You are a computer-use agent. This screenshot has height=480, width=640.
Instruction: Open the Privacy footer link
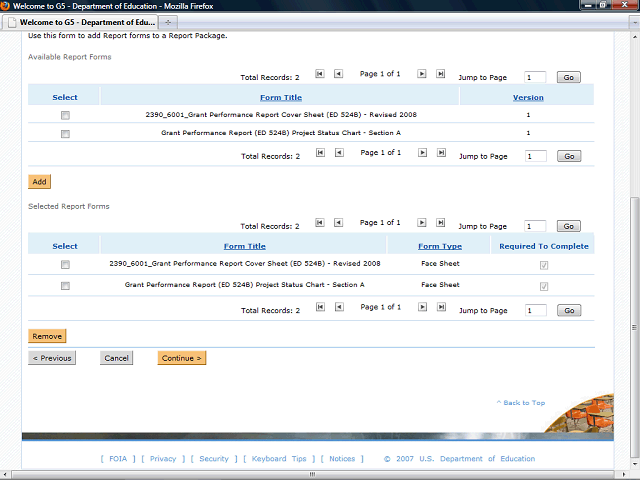[x=163, y=459]
